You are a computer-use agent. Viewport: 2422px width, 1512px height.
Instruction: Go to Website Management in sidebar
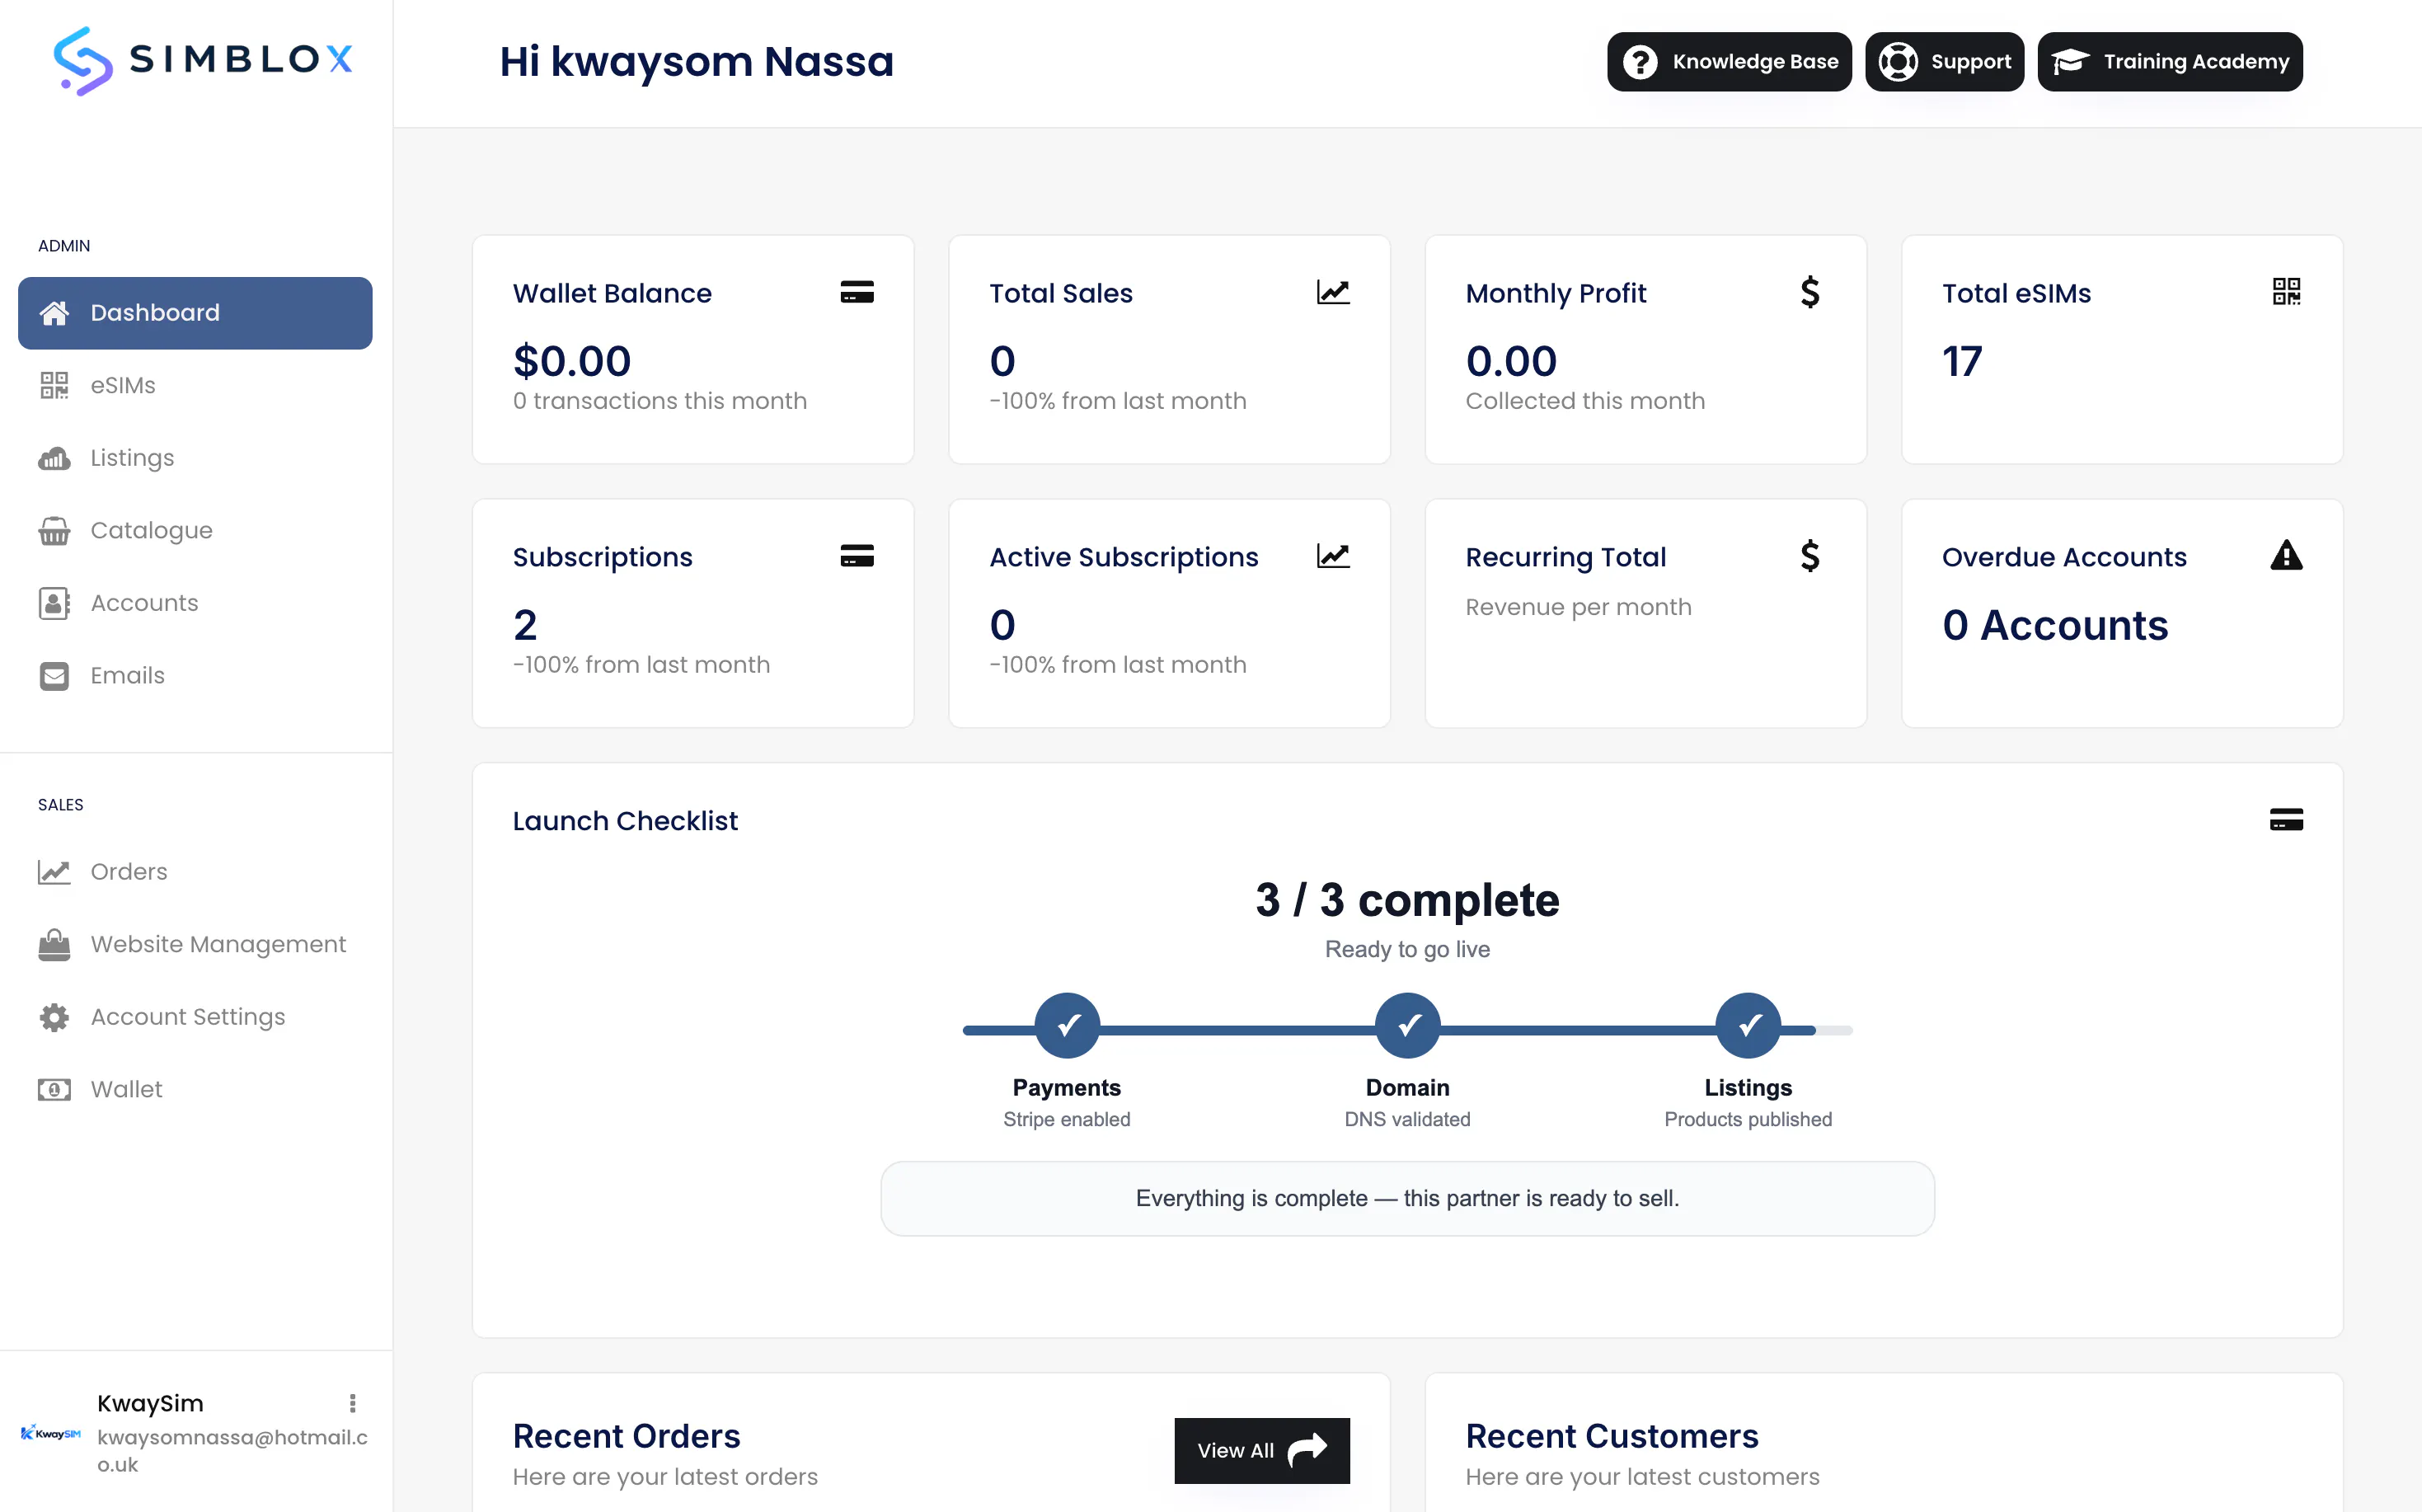tap(195, 944)
